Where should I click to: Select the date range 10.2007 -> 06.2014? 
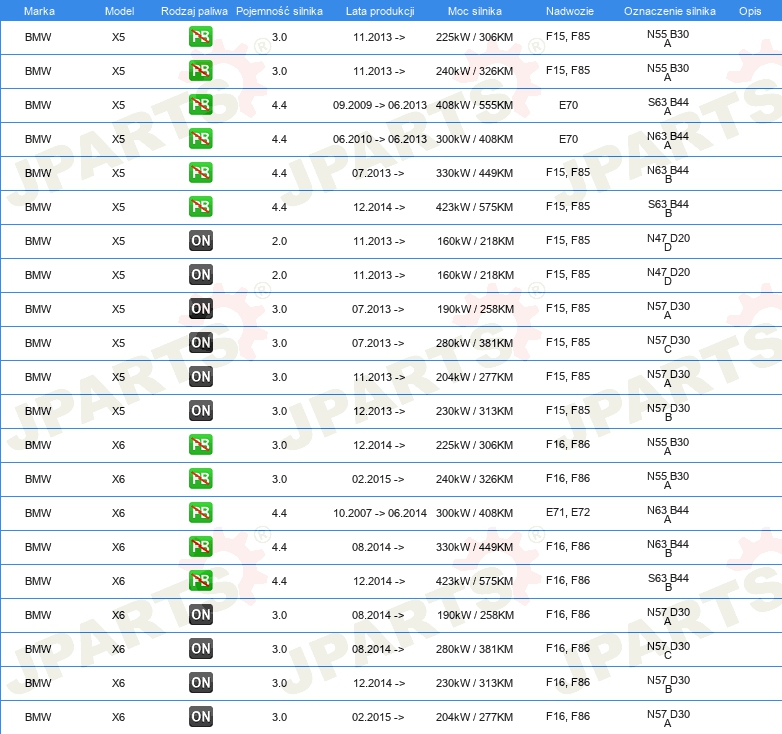coord(380,513)
